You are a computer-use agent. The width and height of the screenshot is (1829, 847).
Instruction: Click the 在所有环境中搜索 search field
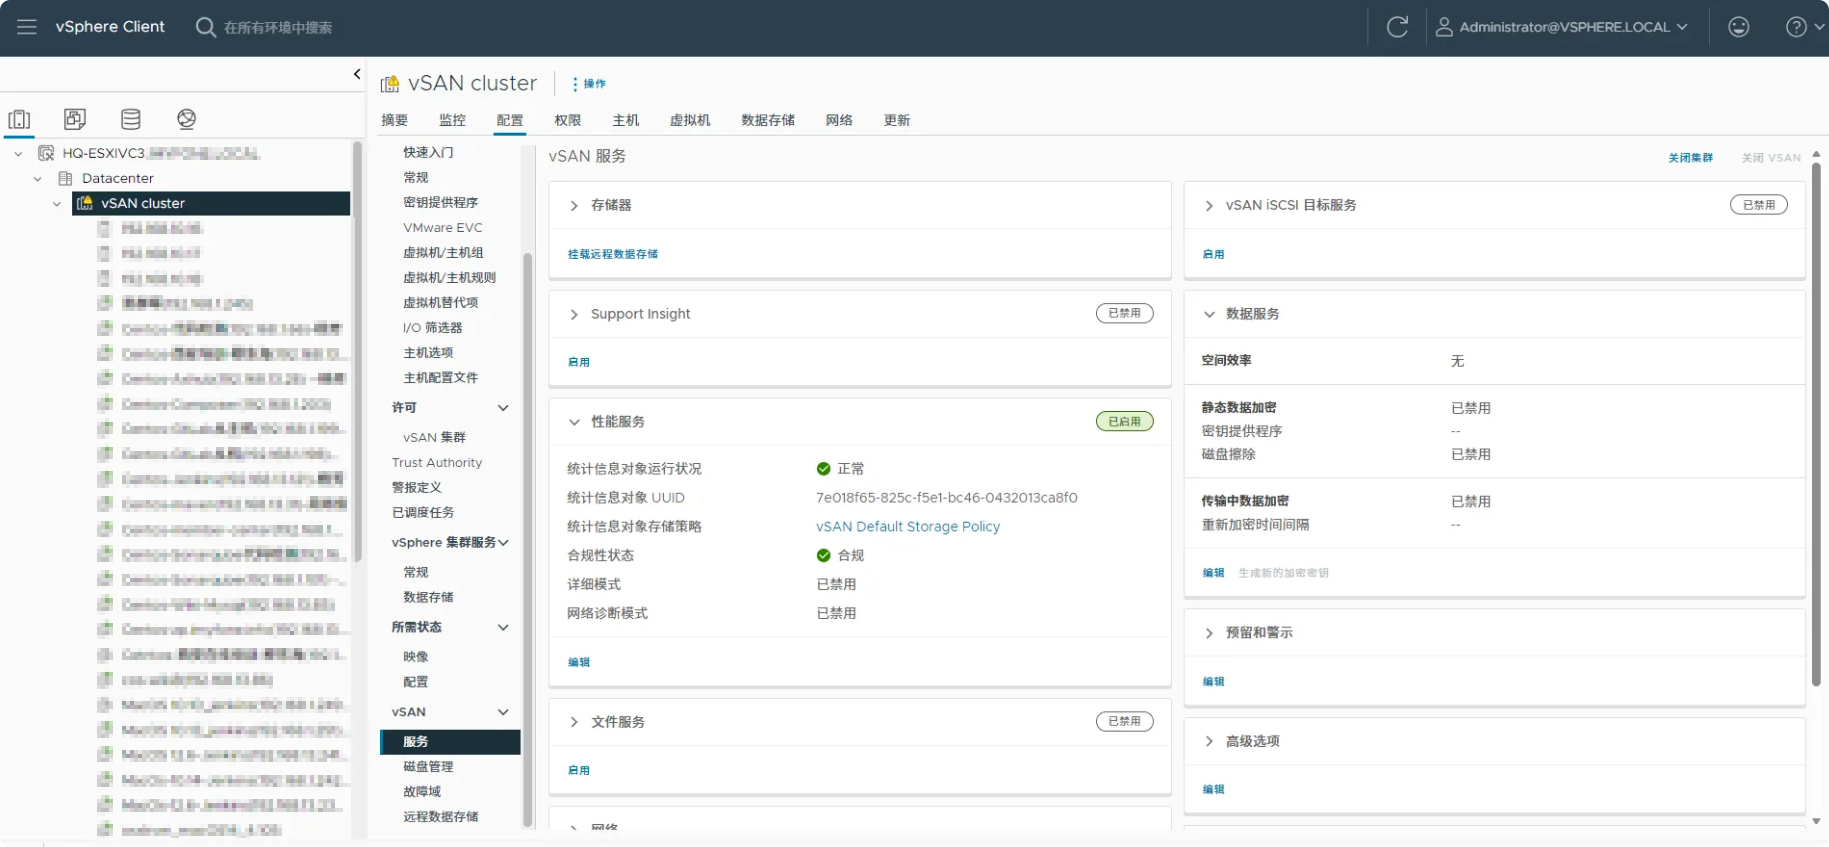pyautogui.click(x=278, y=27)
